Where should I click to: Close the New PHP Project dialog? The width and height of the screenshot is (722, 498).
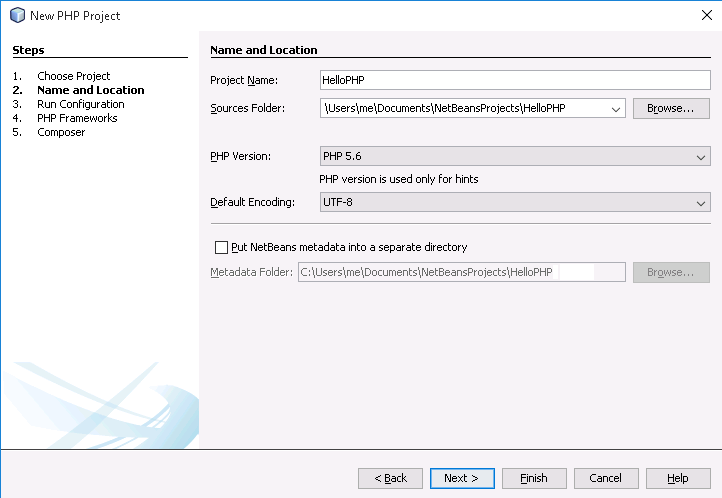tap(707, 15)
